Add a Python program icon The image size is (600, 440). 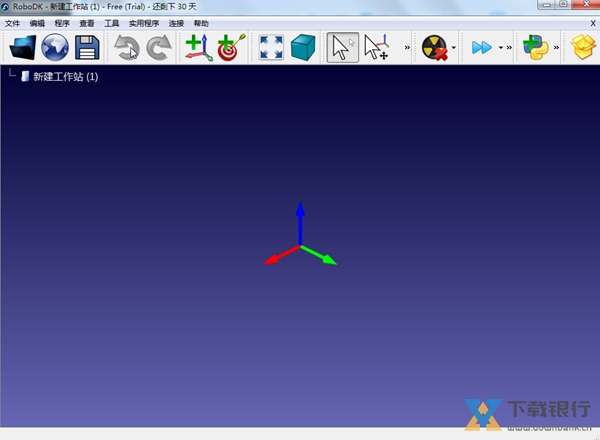[x=535, y=47]
